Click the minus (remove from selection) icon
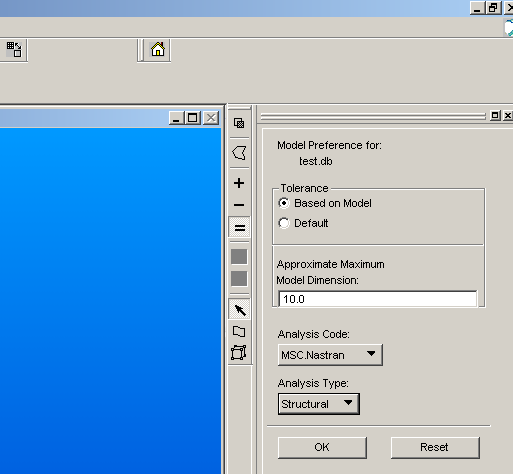Viewport: 513px width, 474px height. (x=239, y=205)
